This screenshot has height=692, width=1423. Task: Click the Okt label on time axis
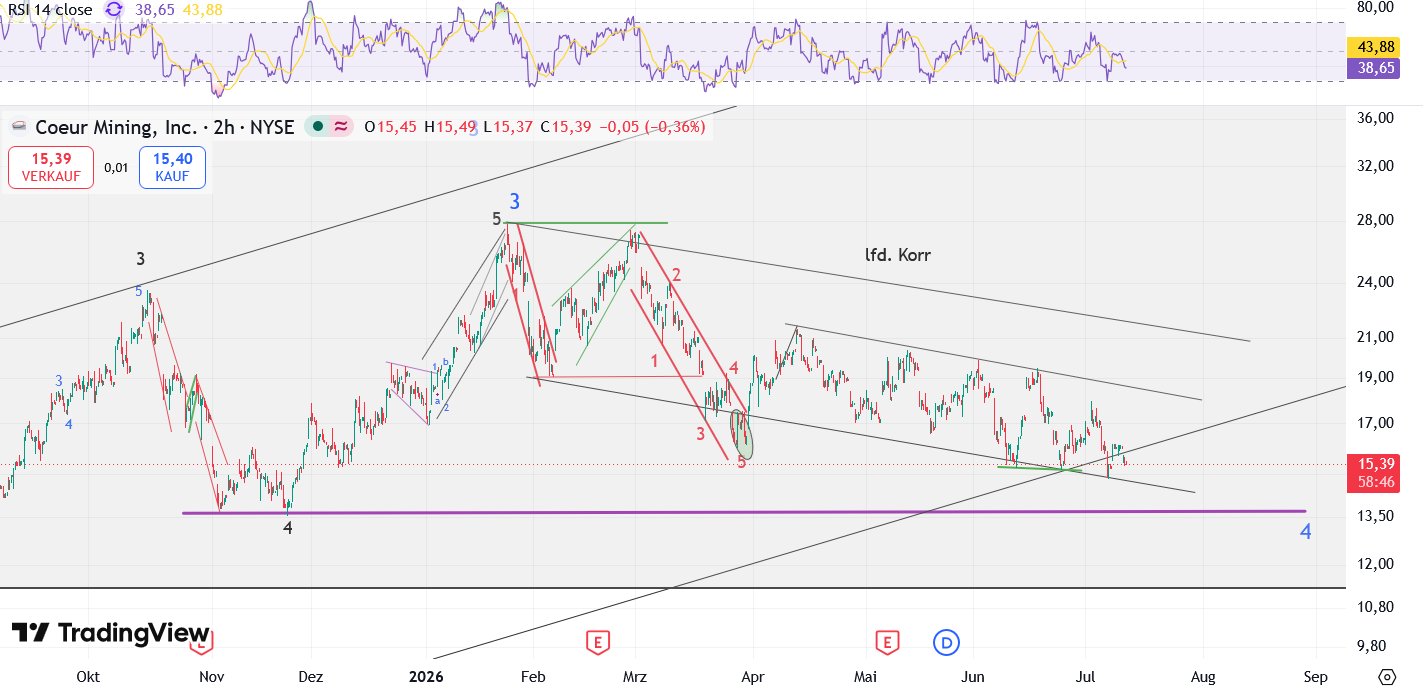(x=88, y=677)
